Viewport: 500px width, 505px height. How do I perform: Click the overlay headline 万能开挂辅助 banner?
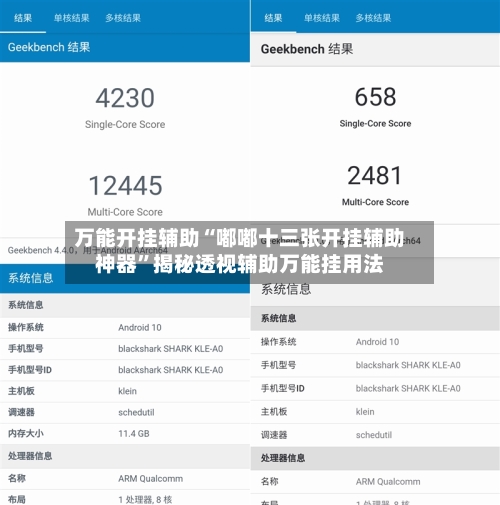tap(249, 252)
